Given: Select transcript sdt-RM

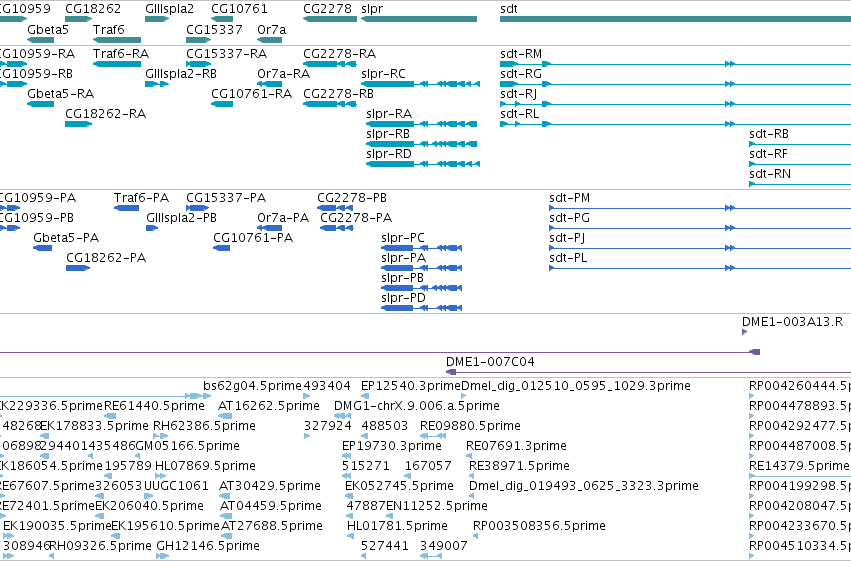Looking at the screenshot, I should [521, 54].
